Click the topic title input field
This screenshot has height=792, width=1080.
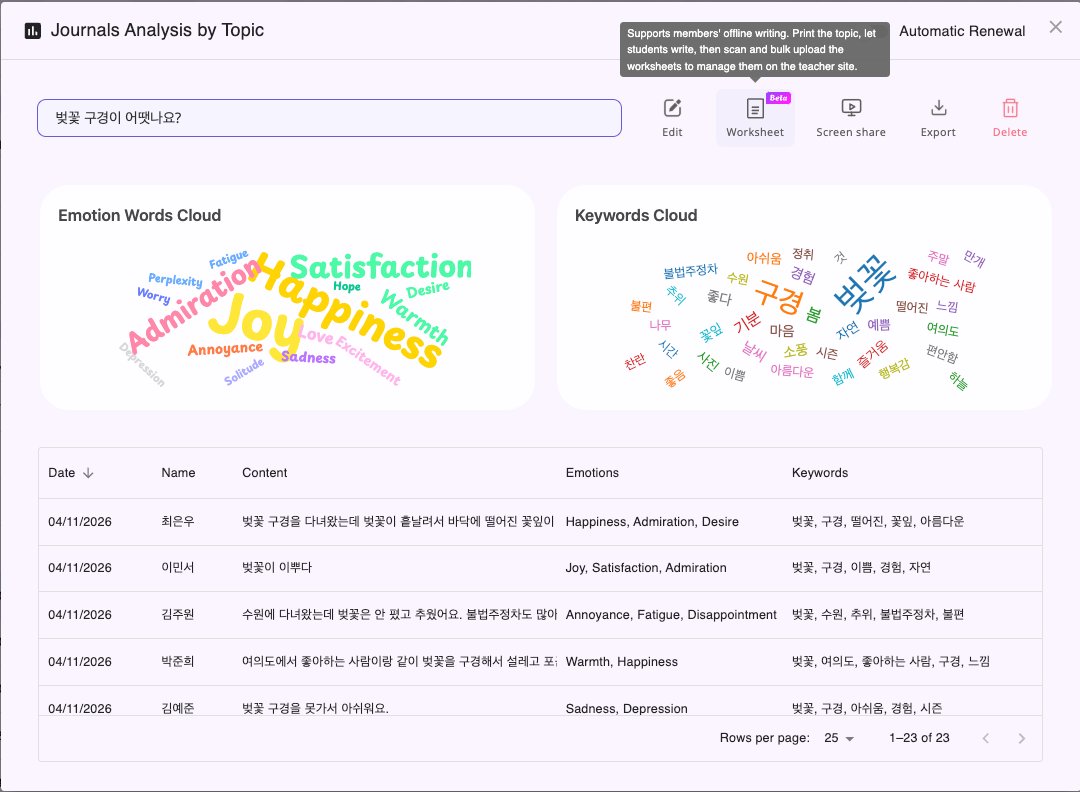pos(329,118)
